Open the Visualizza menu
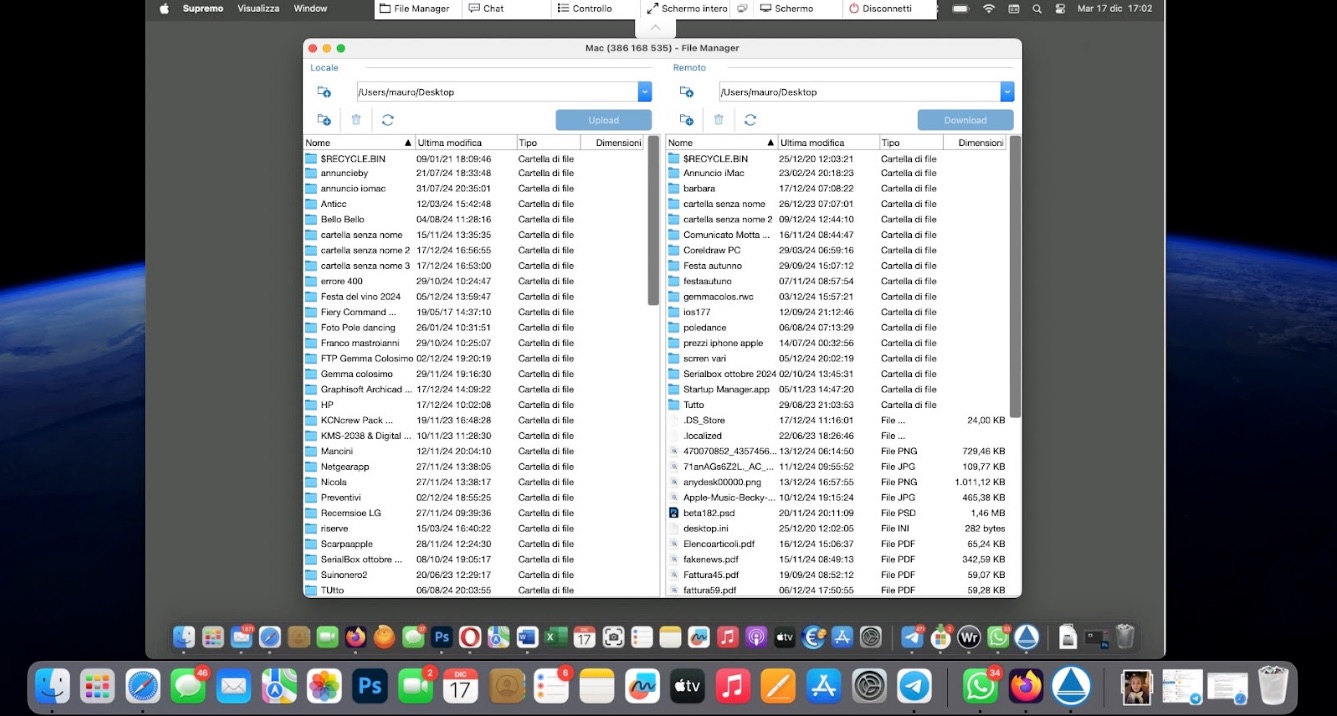This screenshot has width=1337, height=716. (258, 8)
